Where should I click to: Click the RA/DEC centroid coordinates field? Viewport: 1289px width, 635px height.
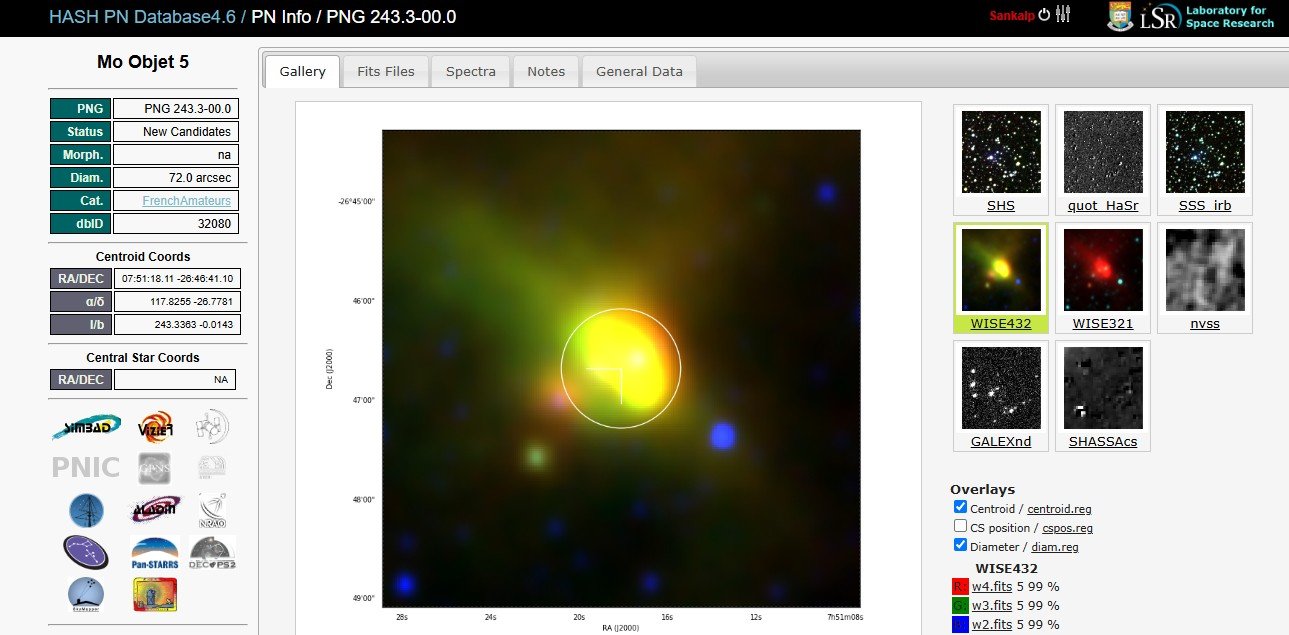[x=177, y=279]
